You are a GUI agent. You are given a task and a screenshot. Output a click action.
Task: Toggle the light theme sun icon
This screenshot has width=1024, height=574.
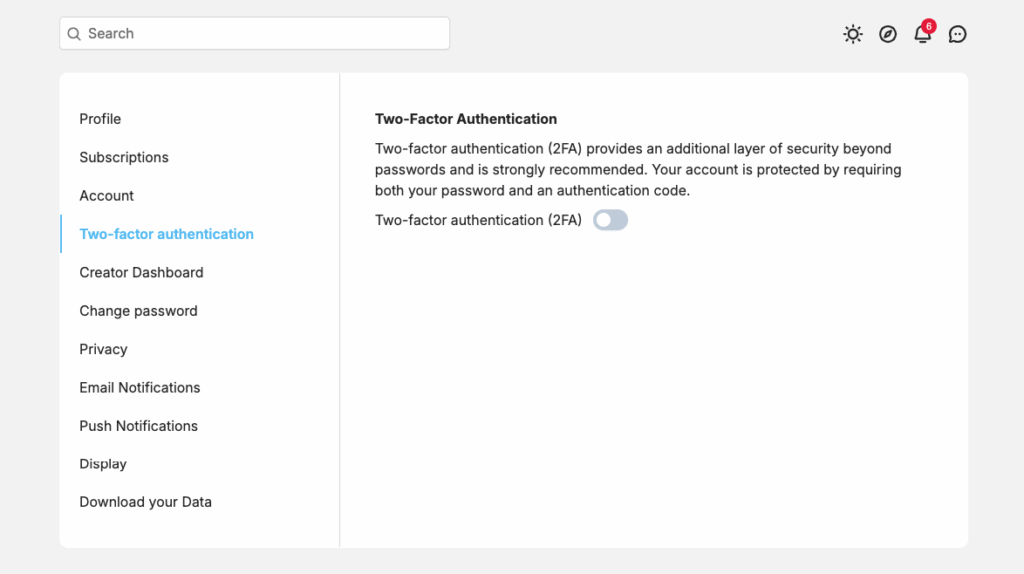click(x=852, y=34)
